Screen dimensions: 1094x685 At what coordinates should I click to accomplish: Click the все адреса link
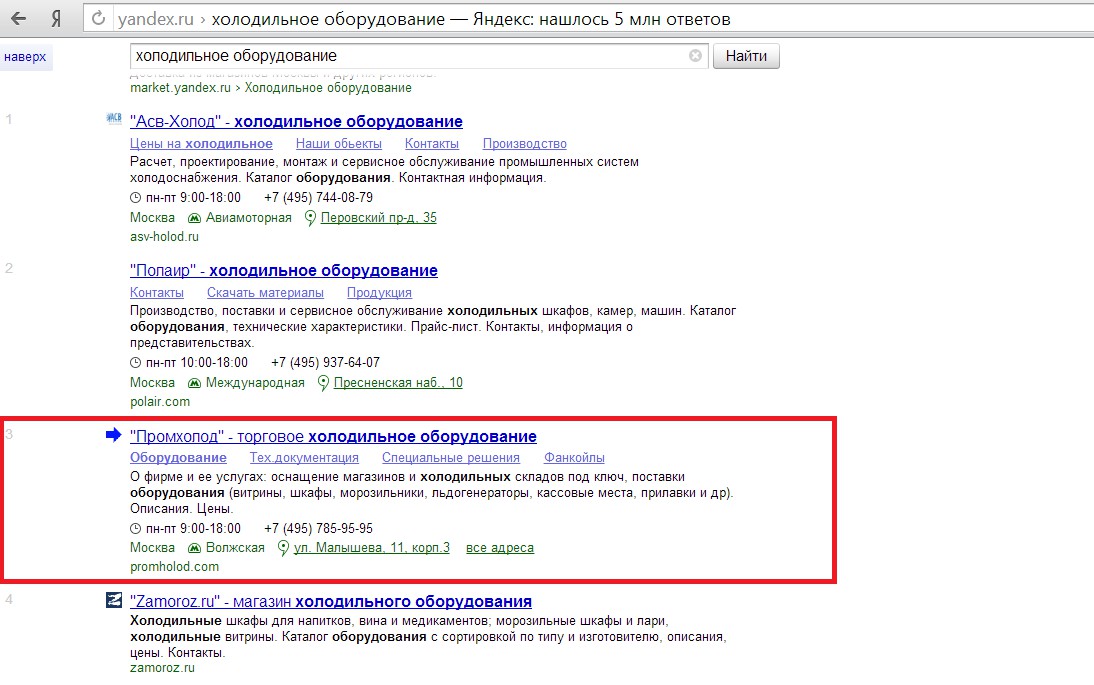(x=500, y=548)
